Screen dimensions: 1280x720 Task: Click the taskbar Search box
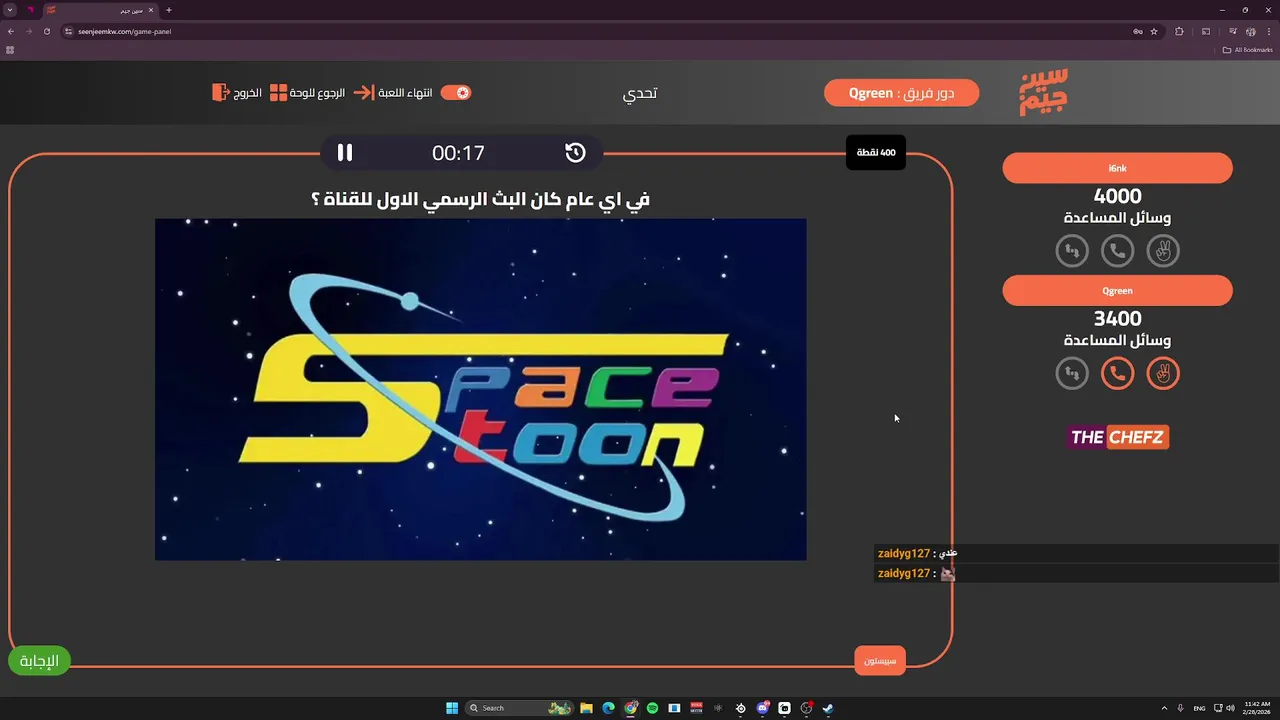[x=520, y=708]
